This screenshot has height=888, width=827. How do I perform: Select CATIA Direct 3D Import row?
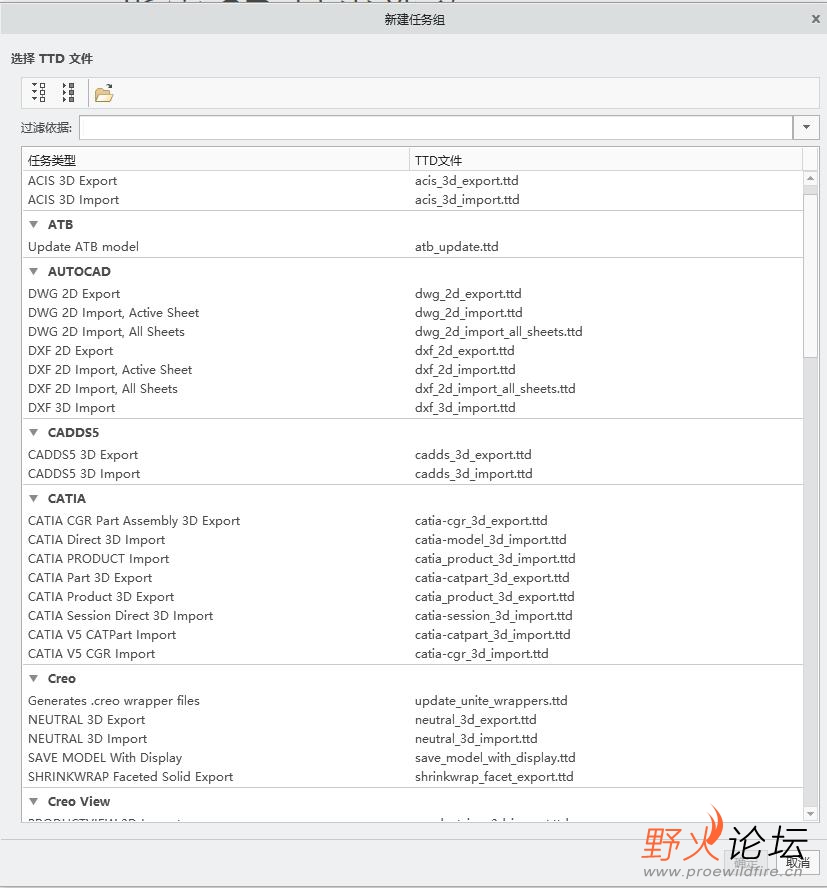412,540
